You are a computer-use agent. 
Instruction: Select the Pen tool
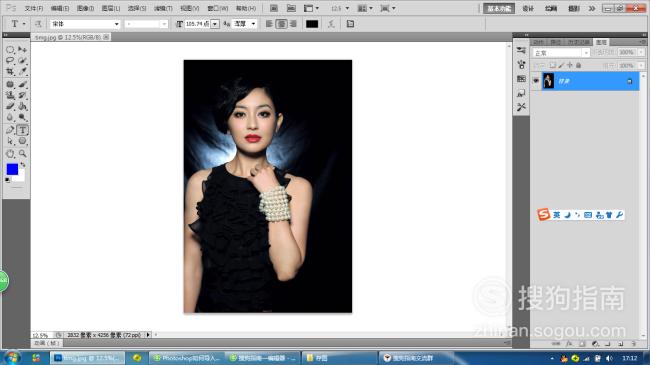coord(10,130)
